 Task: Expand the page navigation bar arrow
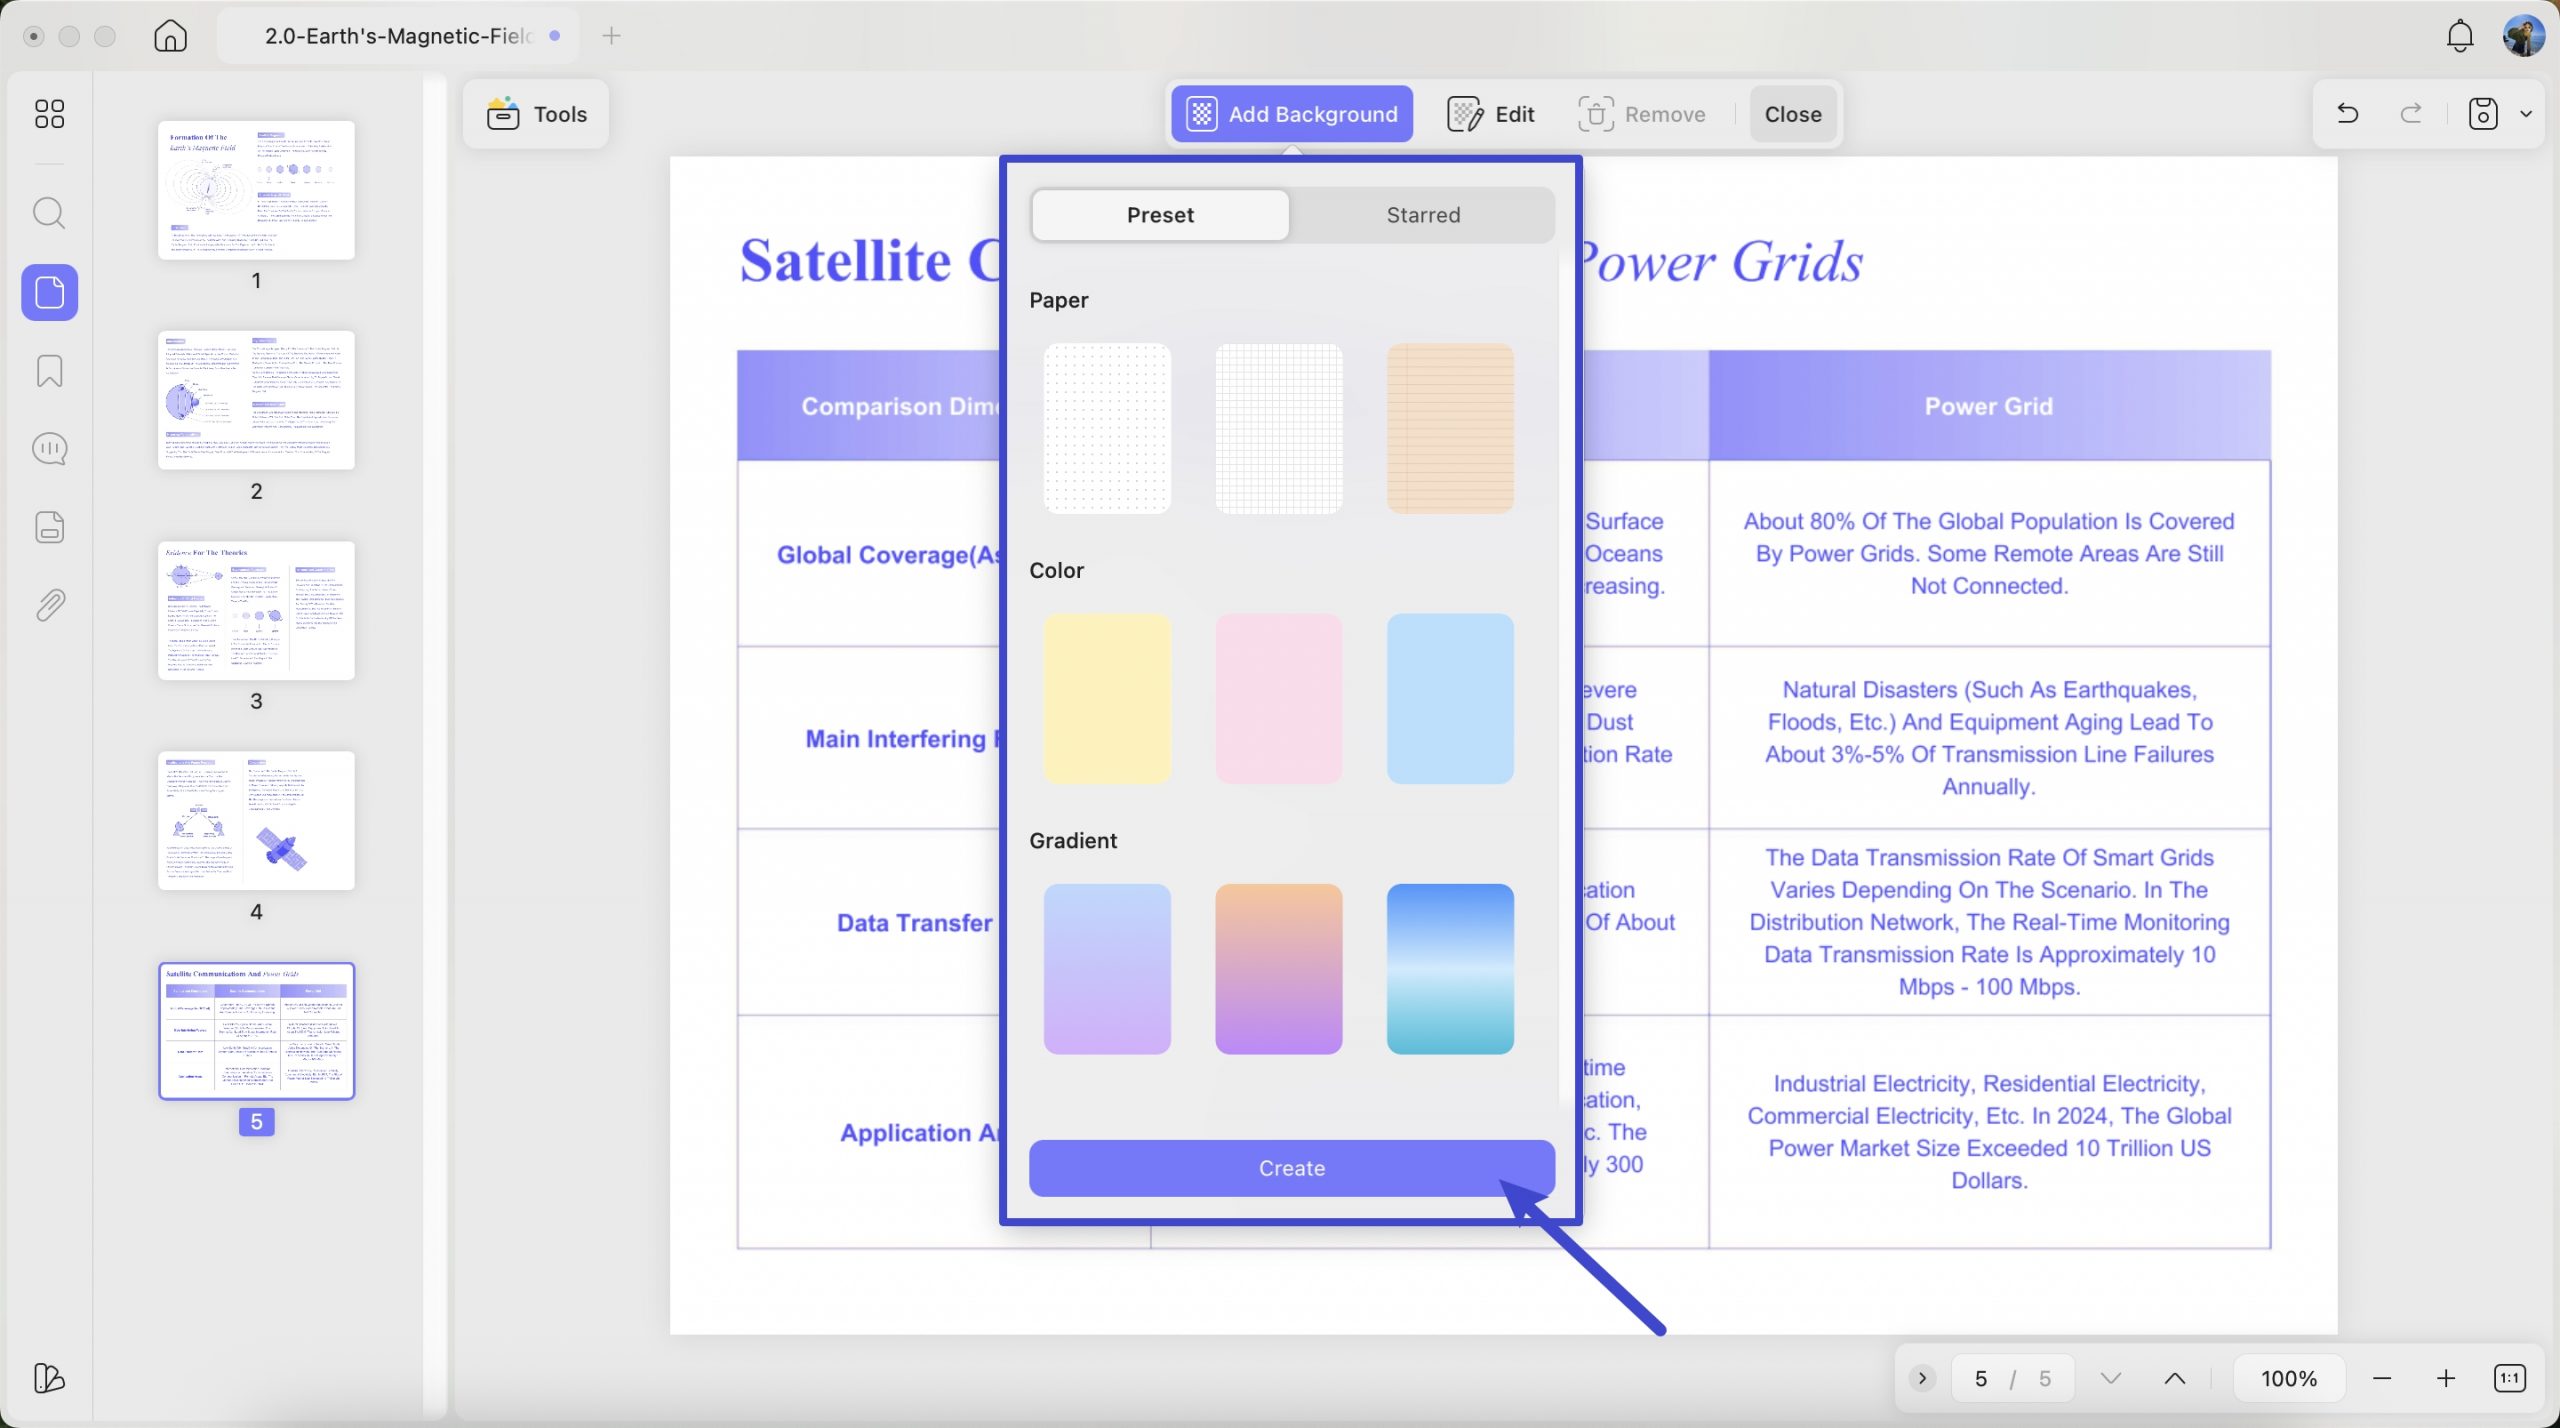click(1921, 1379)
